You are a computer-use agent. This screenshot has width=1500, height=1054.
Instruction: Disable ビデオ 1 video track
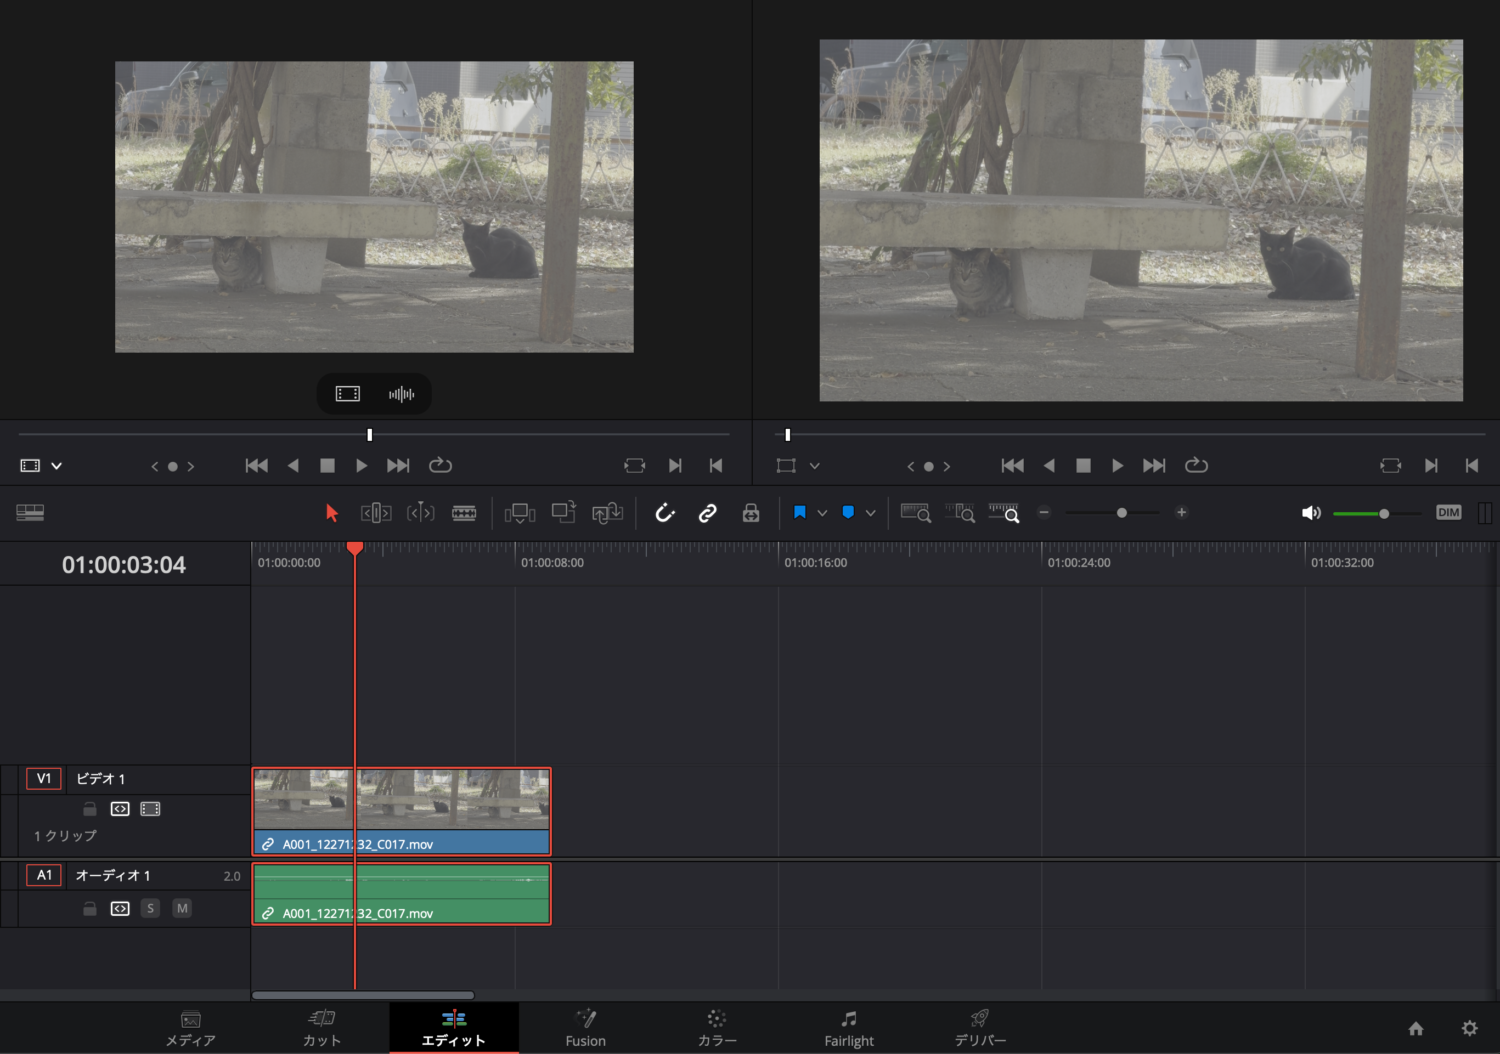coord(150,809)
